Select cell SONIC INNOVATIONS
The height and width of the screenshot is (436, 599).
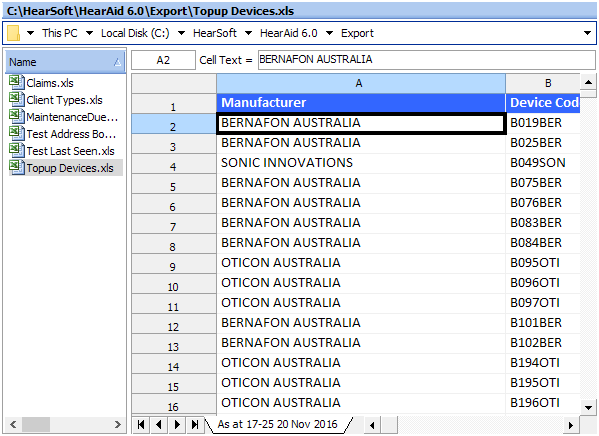point(361,163)
